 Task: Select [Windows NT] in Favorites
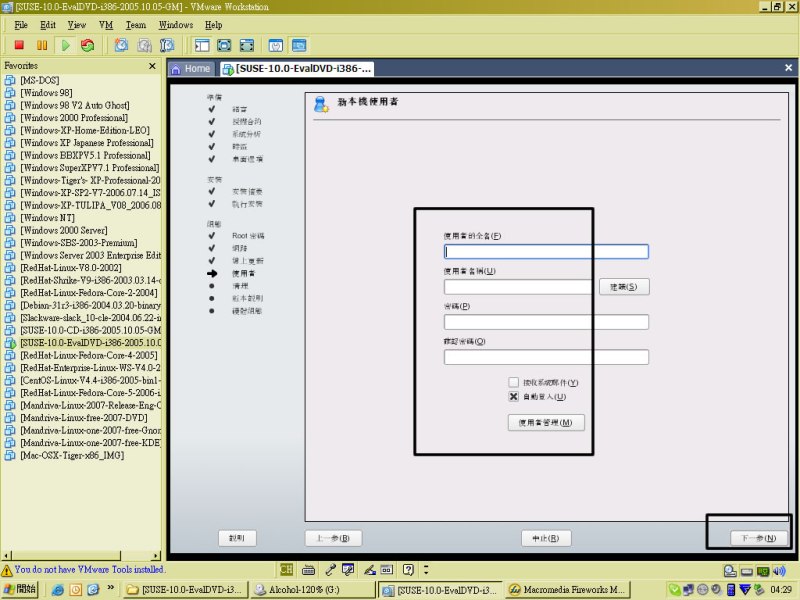[x=47, y=218]
